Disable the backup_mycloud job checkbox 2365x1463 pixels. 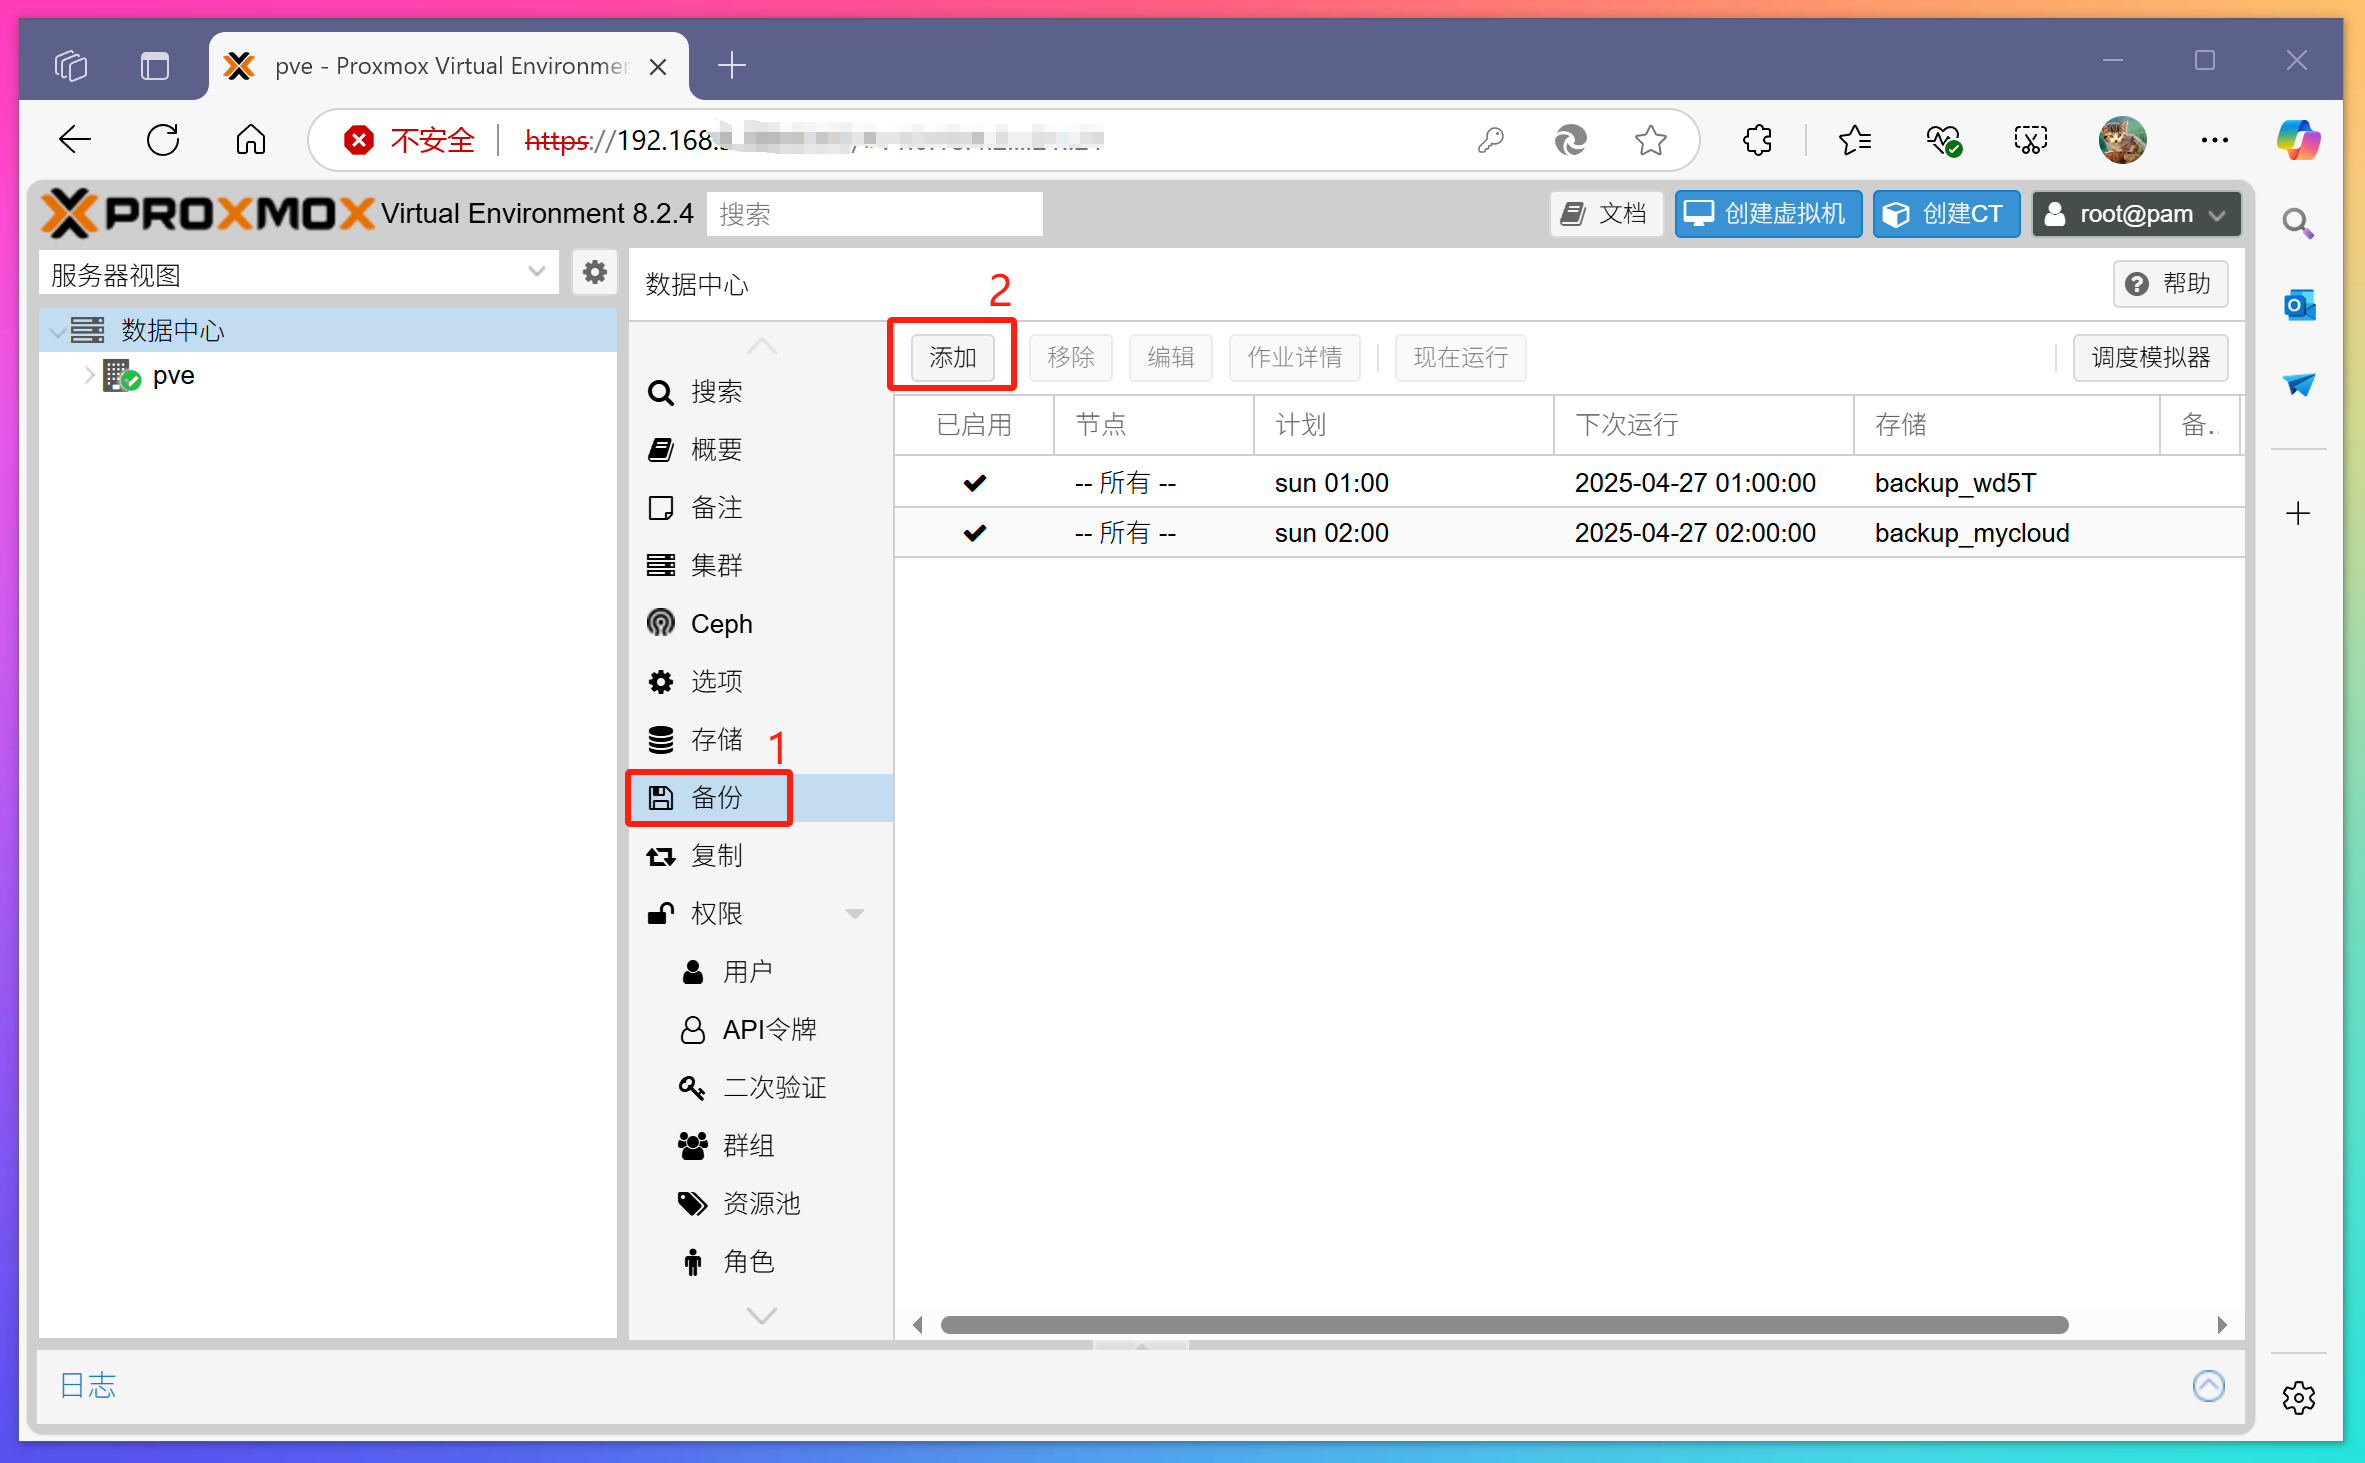[x=974, y=532]
